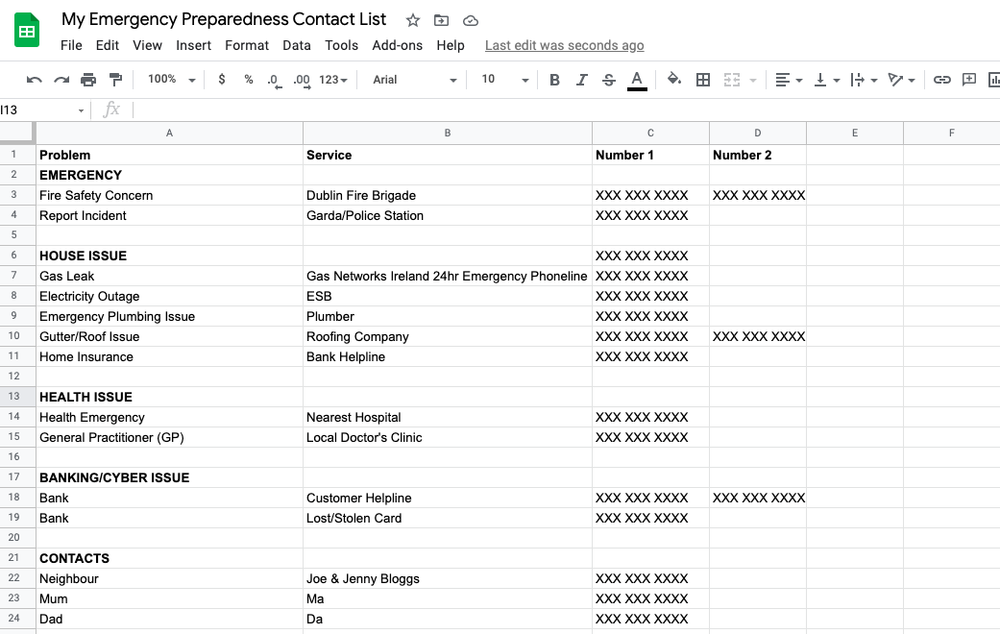This screenshot has height=634, width=1000.
Task: Open the Data menu
Action: (x=297, y=45)
